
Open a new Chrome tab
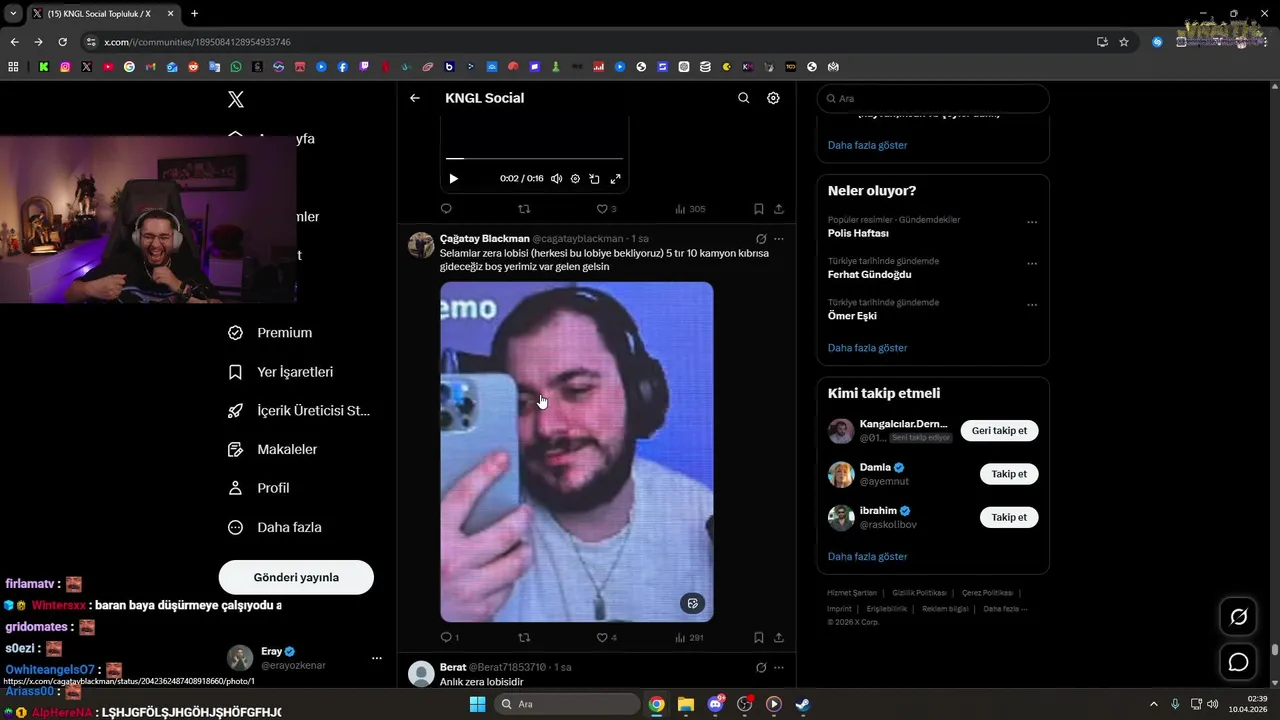point(194,14)
